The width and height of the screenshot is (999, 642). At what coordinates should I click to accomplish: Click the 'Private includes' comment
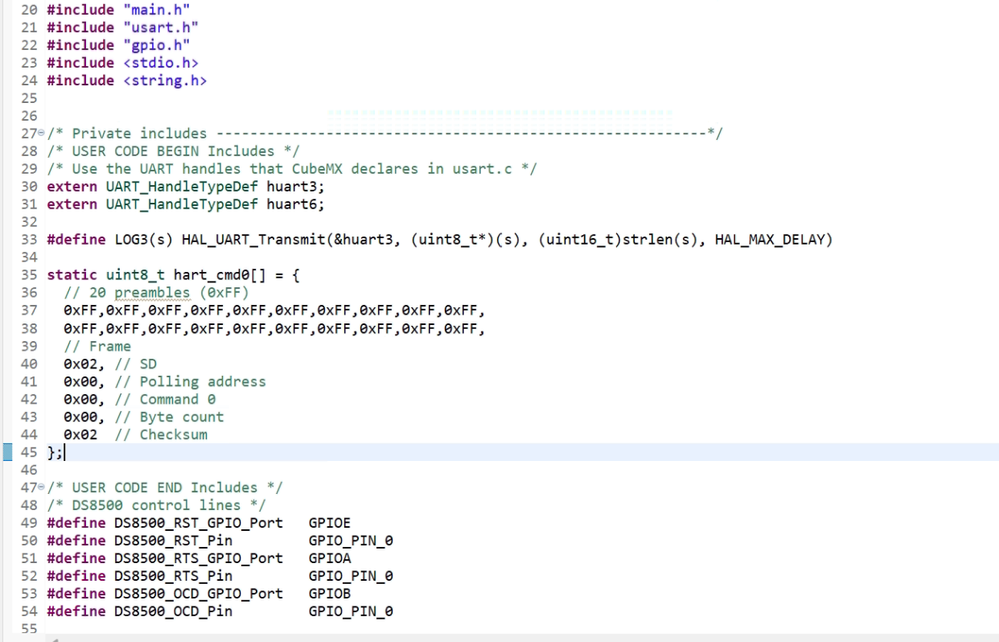pos(385,133)
